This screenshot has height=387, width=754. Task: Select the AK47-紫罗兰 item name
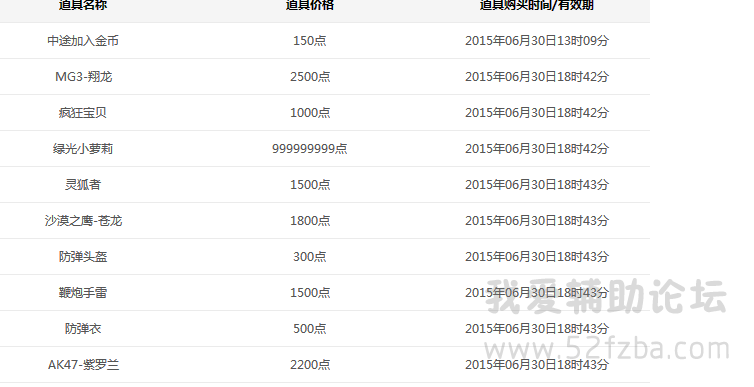coord(84,365)
